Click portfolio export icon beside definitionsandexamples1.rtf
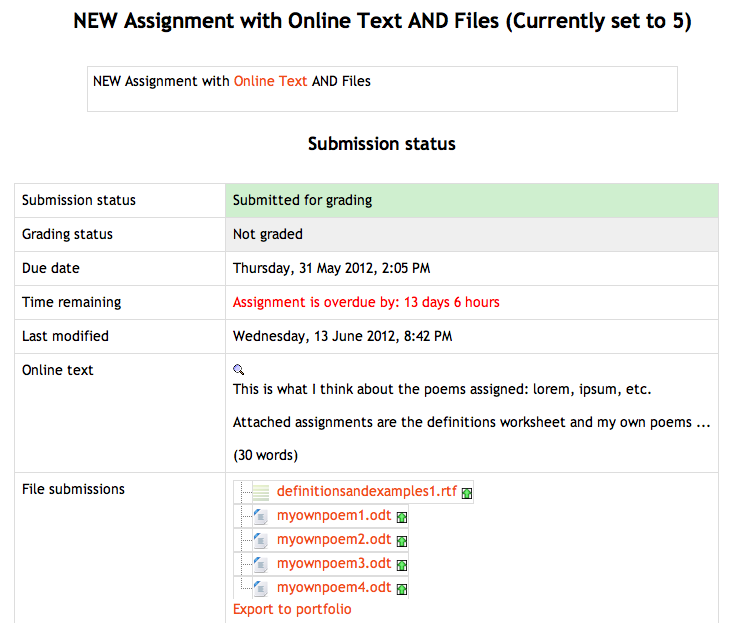Image resolution: width=756 pixels, height=623 pixels. click(x=467, y=493)
